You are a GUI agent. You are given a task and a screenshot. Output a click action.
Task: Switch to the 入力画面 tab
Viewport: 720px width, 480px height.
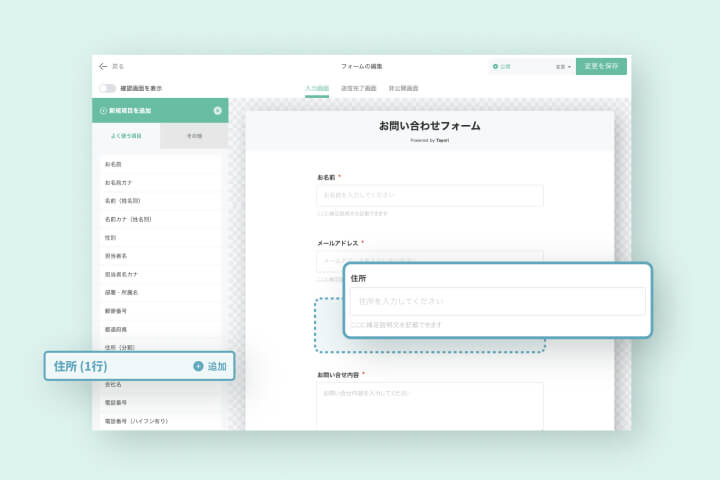pyautogui.click(x=316, y=88)
